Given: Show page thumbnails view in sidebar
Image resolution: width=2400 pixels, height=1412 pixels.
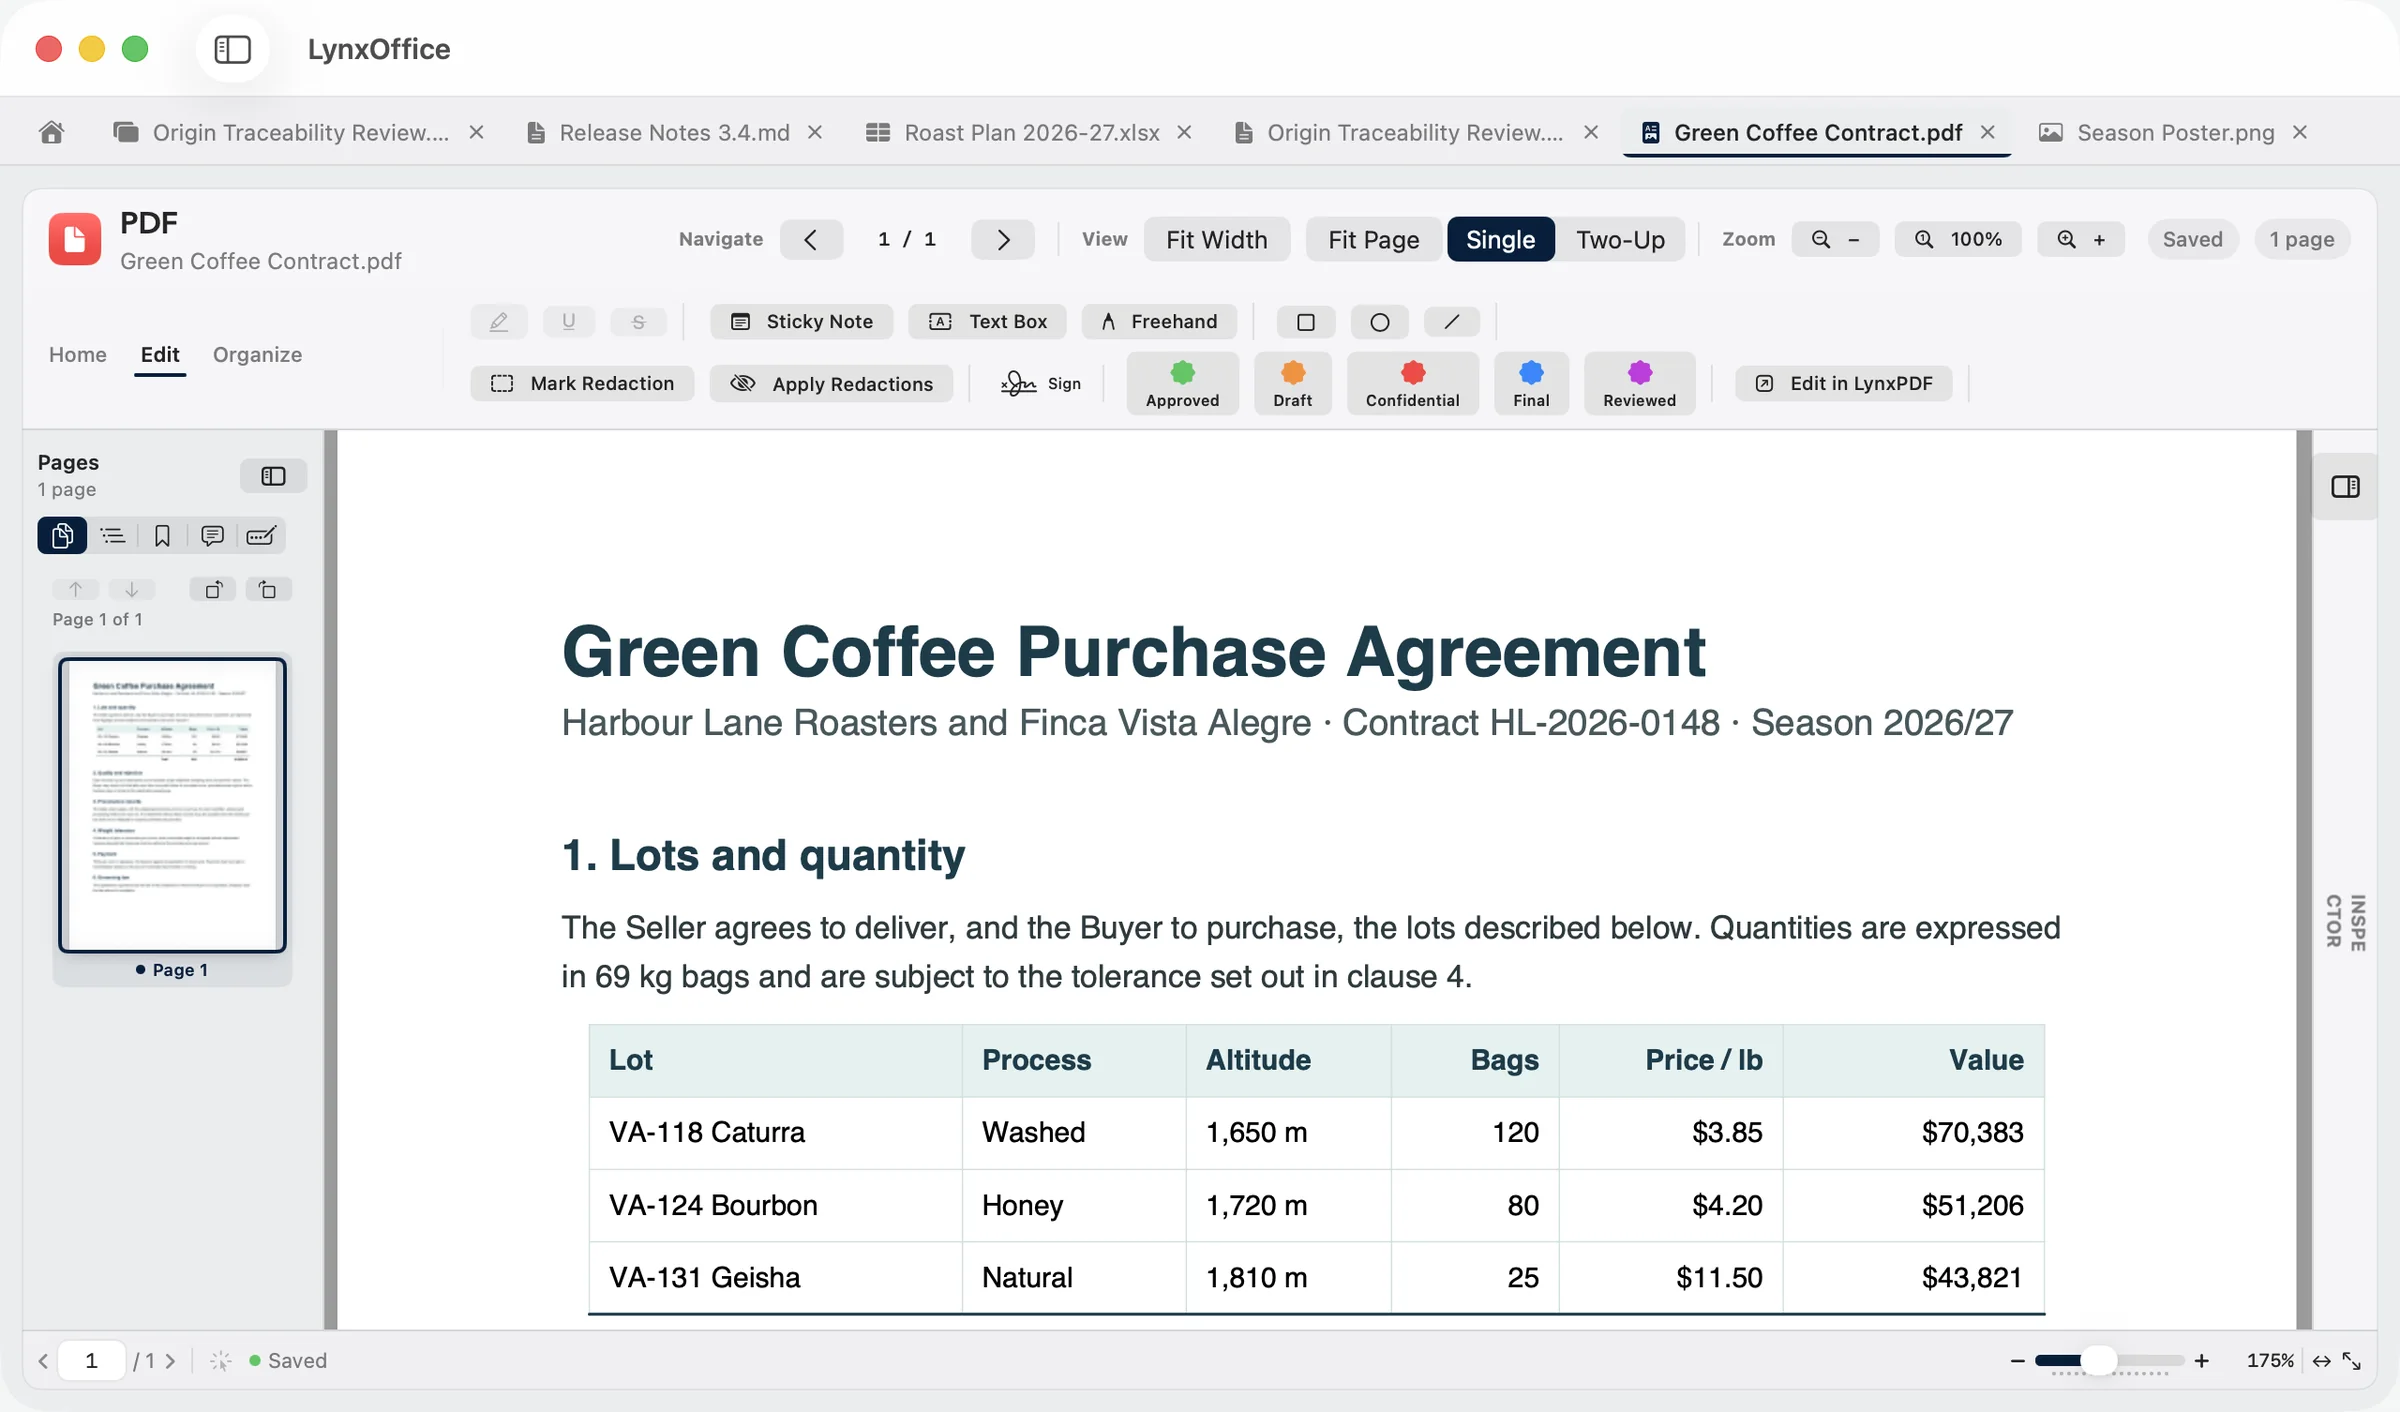Looking at the screenshot, I should [62, 536].
